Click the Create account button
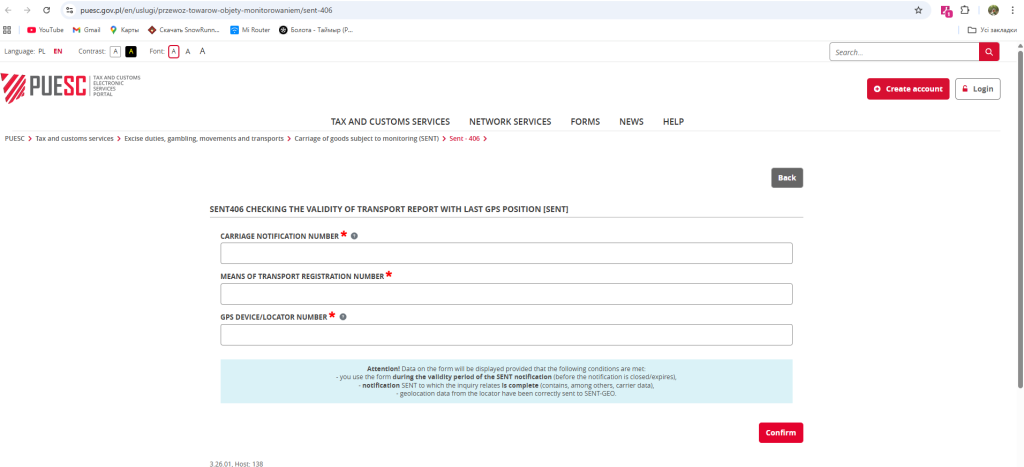The image size is (1024, 467). coord(908,89)
